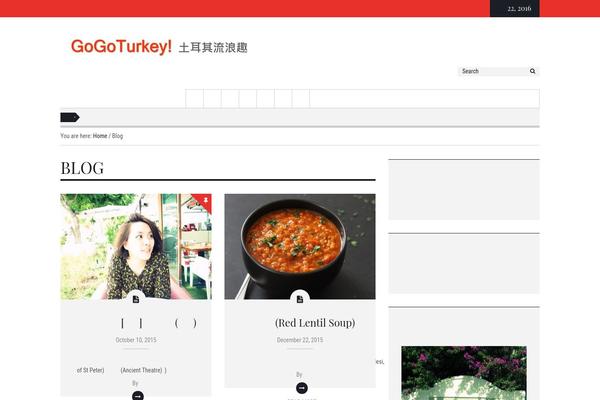Screen dimensions: 600x400
Task: Open the (Red Lentil Soup) post title
Action: (x=315, y=323)
